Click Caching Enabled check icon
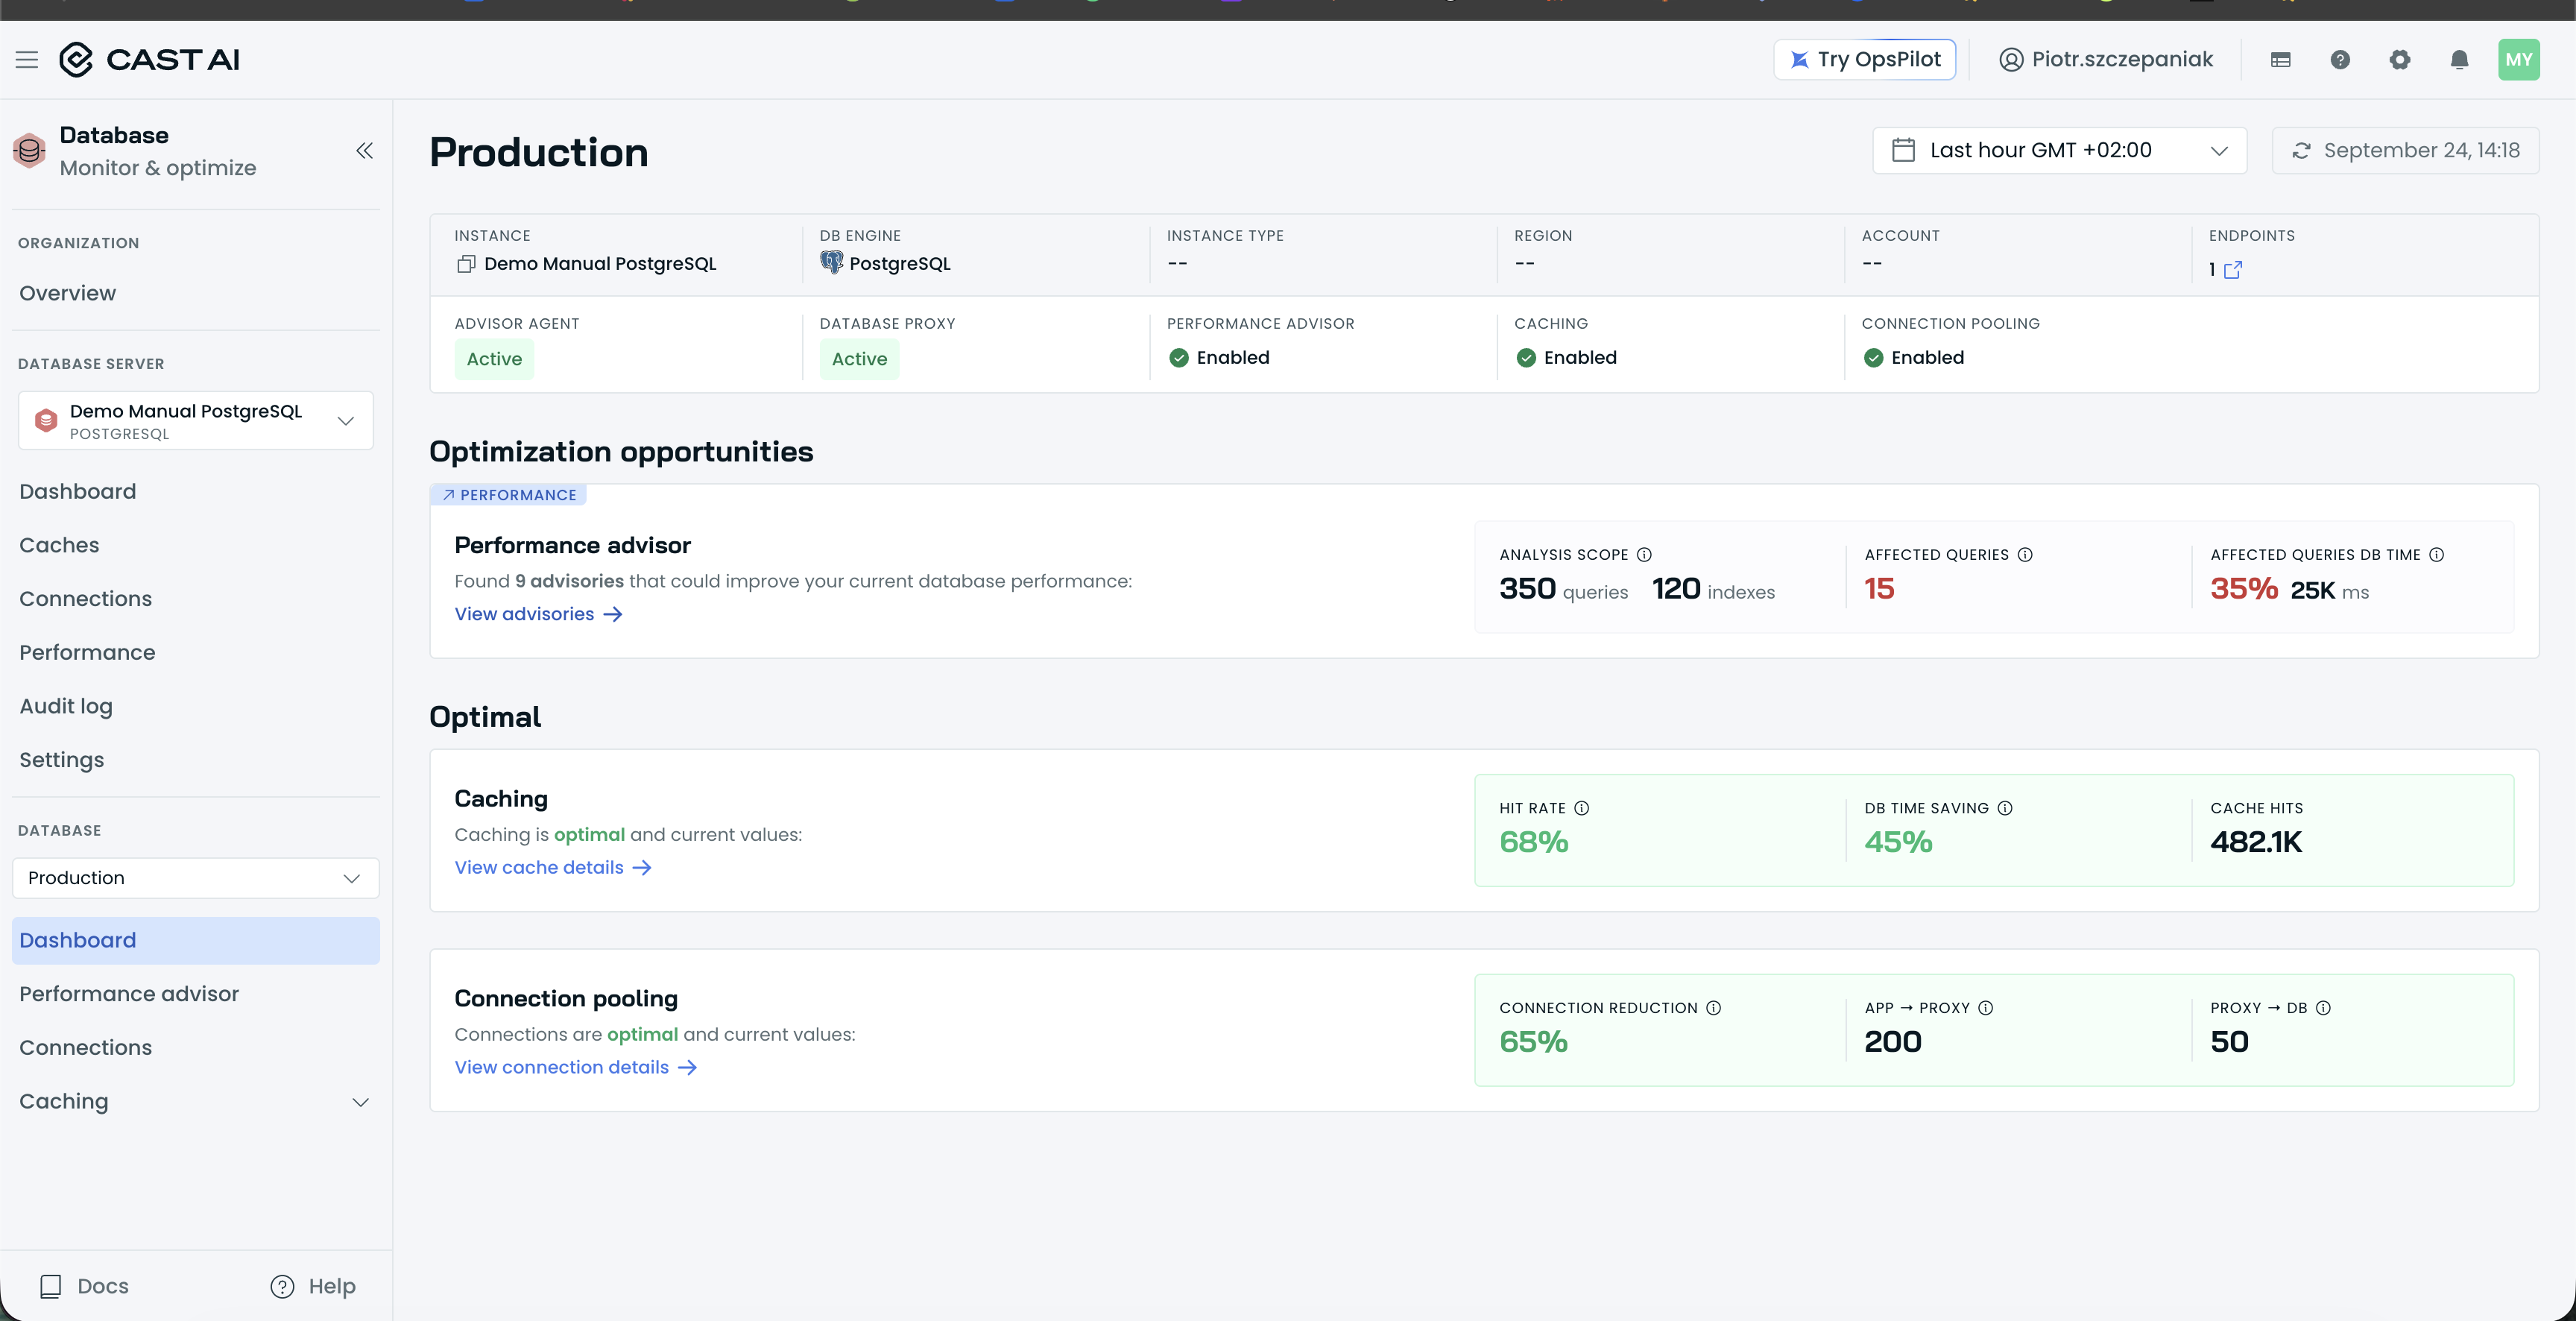This screenshot has height=1321, width=2576. (1526, 358)
